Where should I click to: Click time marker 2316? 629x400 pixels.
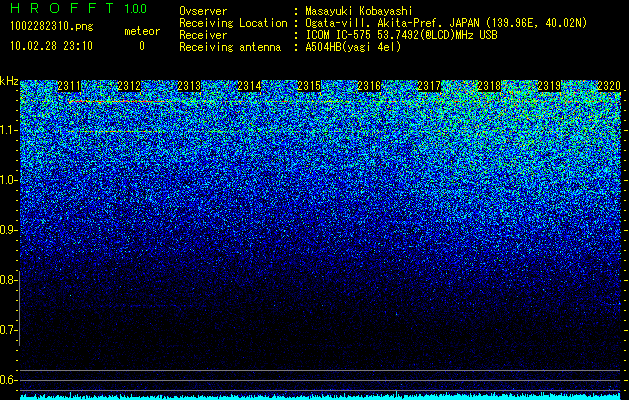369,86
